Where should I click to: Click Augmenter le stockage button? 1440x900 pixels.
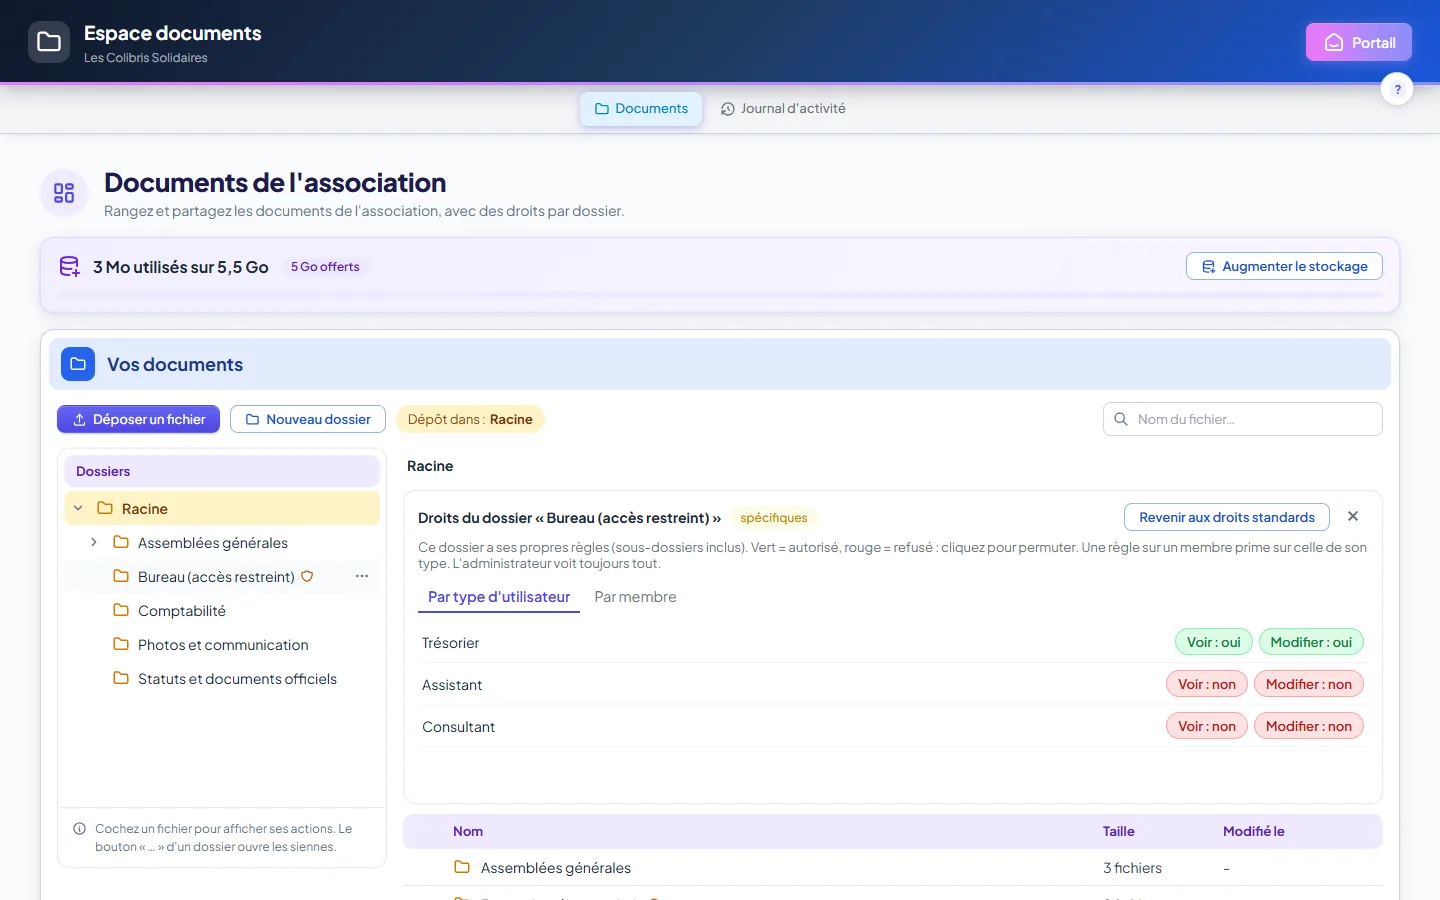pyautogui.click(x=1284, y=266)
